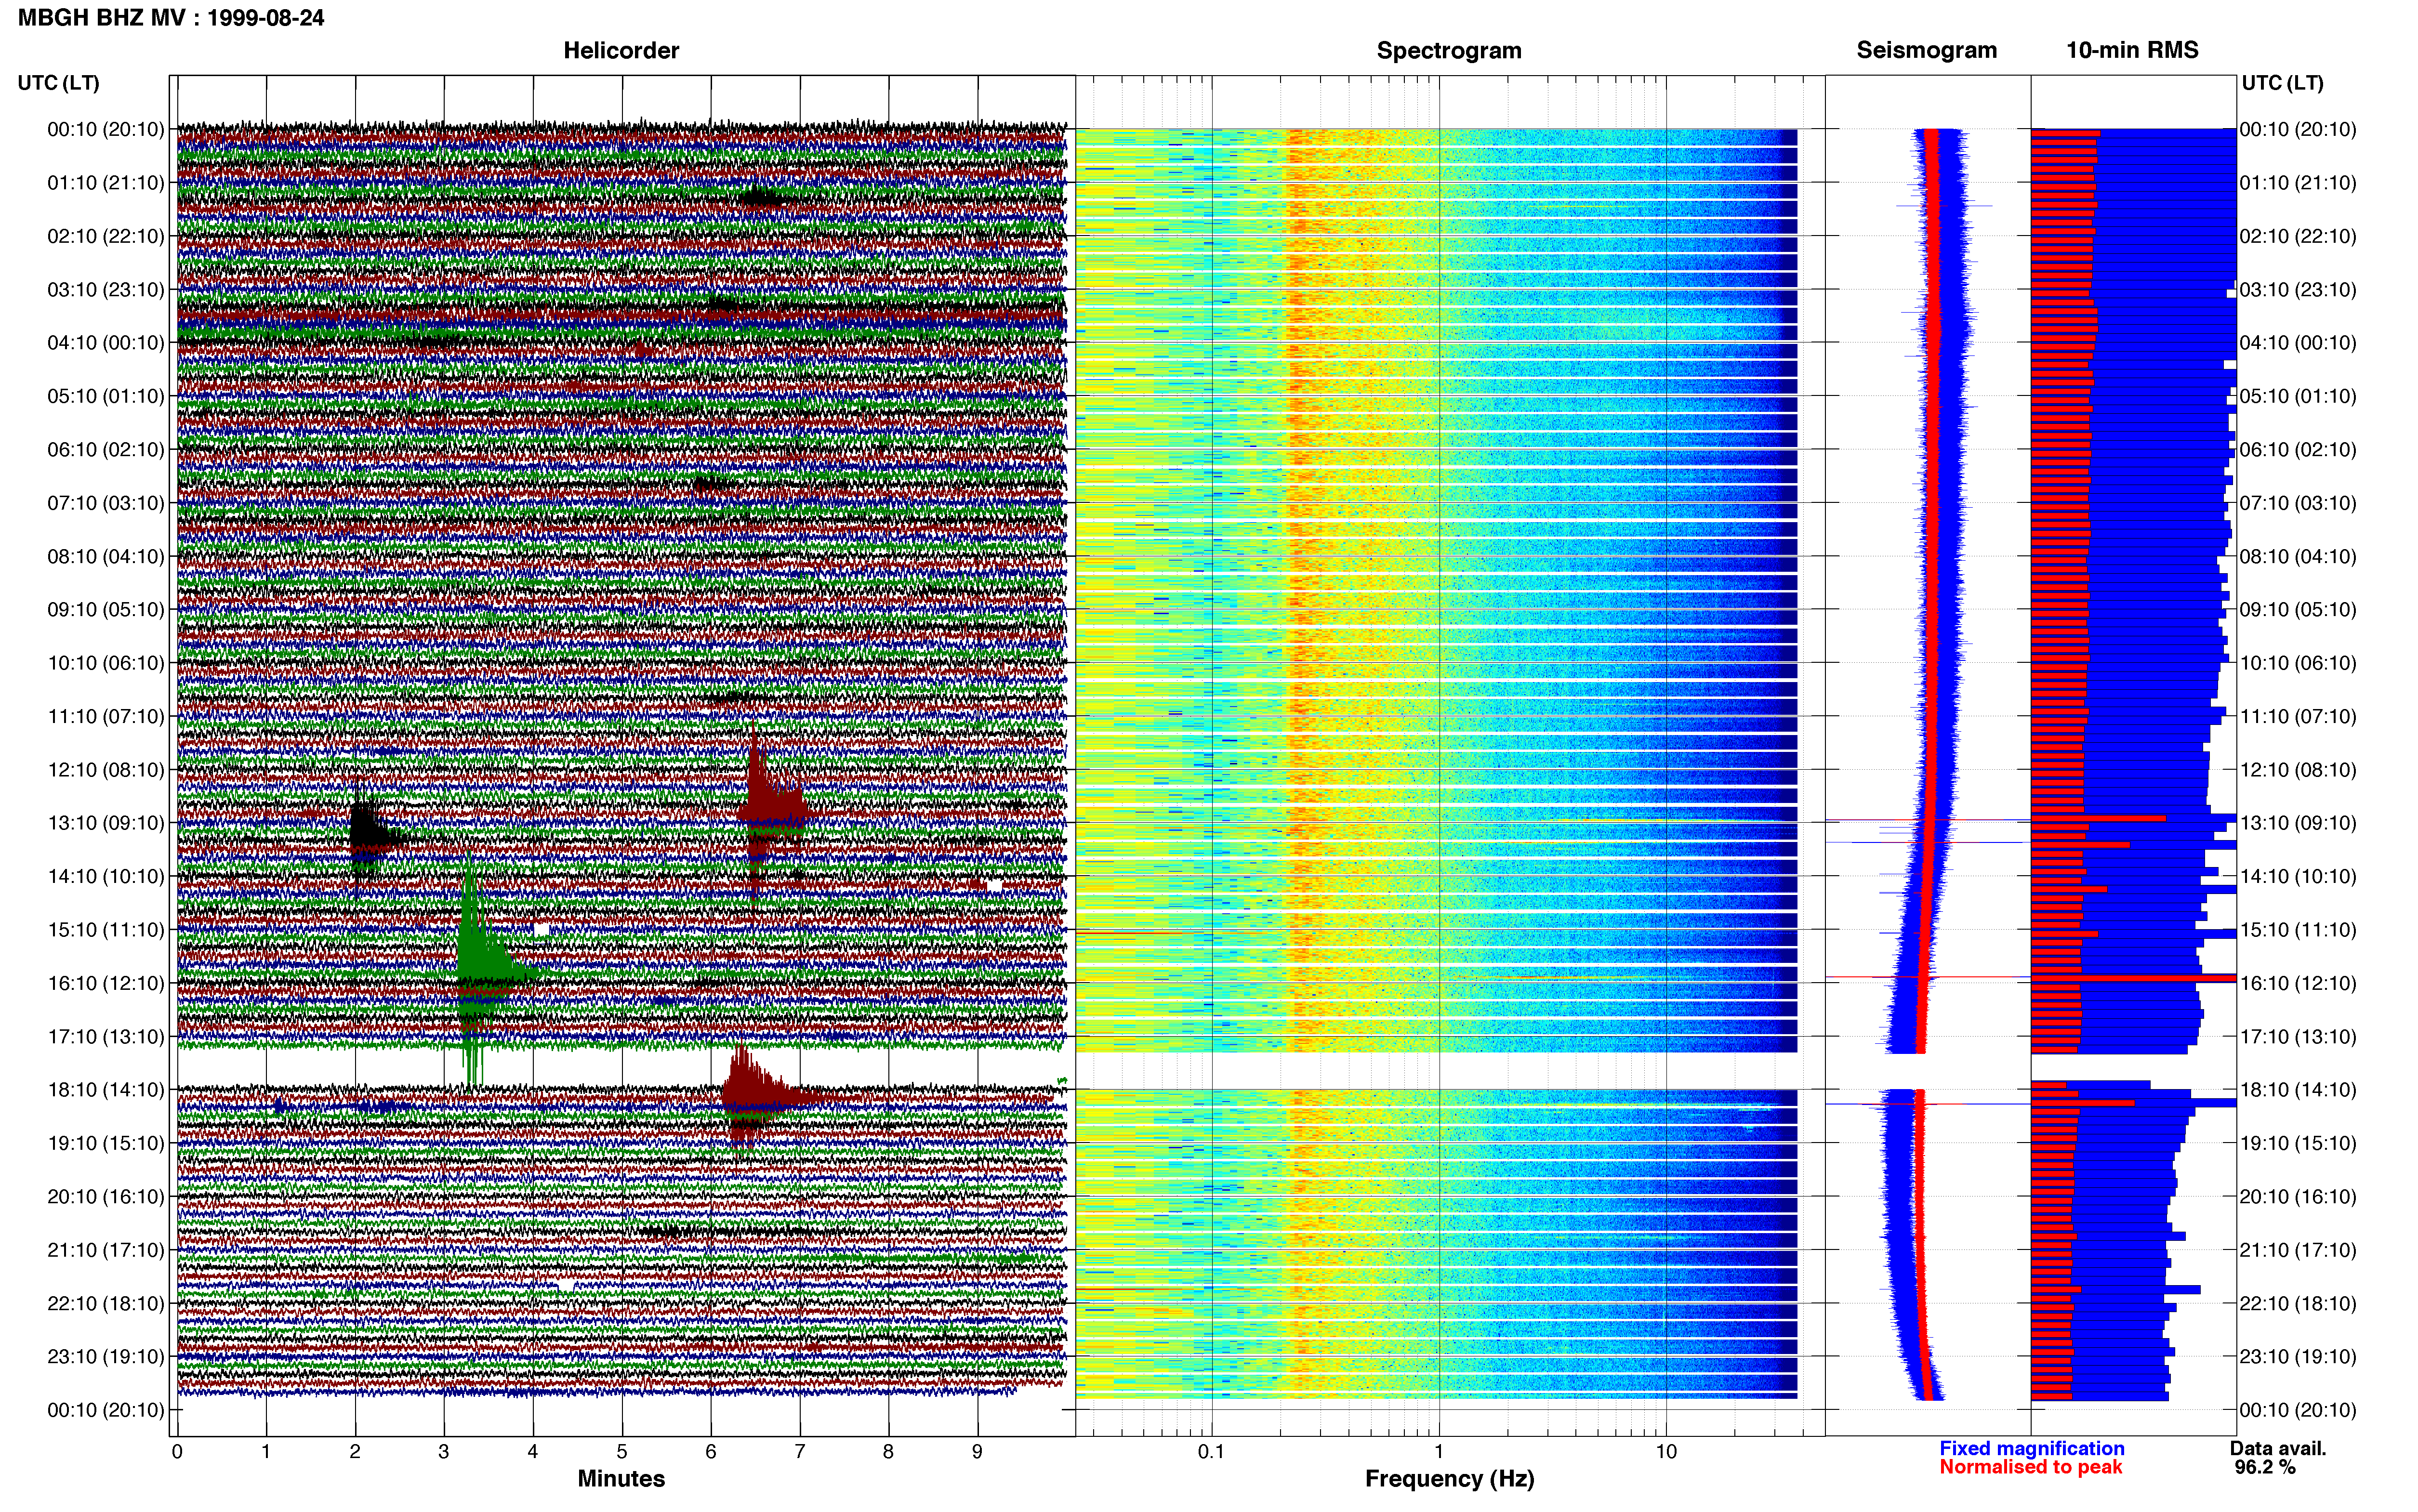Image resolution: width=2418 pixels, height=1512 pixels.
Task: Click helicorder time label "04:10 (00:10)"
Action: click(x=106, y=342)
